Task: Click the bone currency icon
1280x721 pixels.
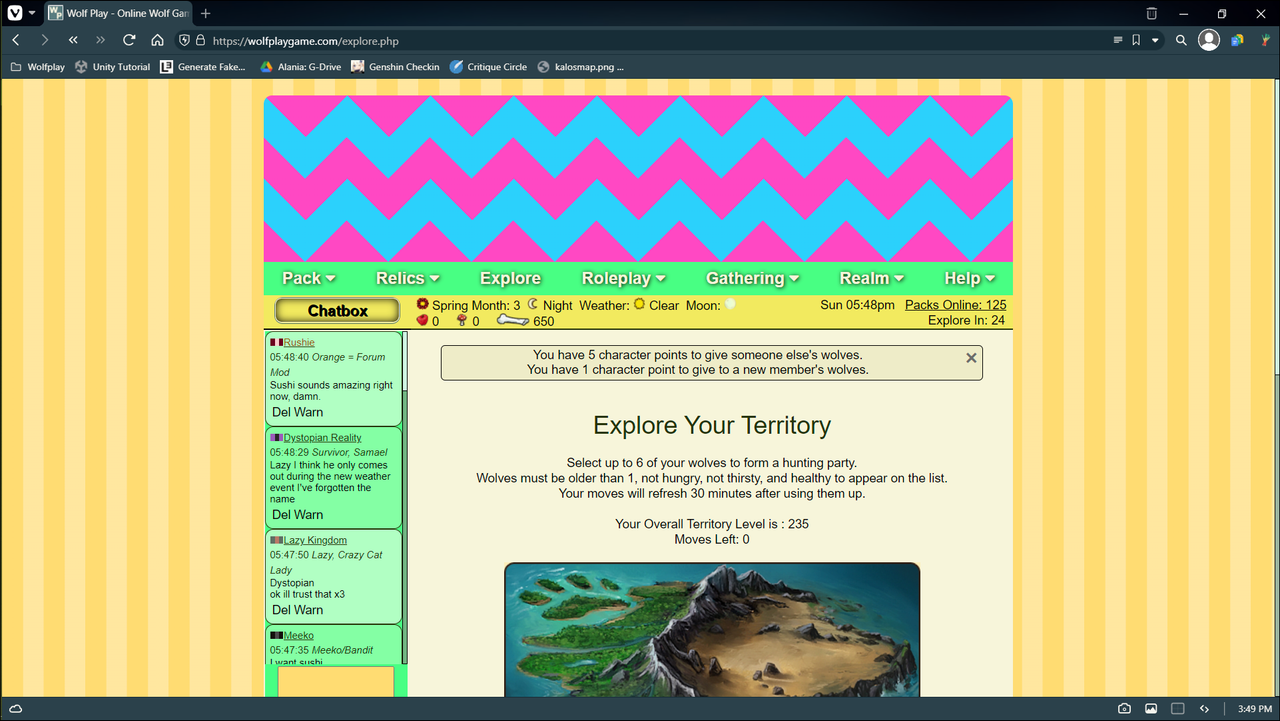Action: pyautogui.click(x=512, y=320)
